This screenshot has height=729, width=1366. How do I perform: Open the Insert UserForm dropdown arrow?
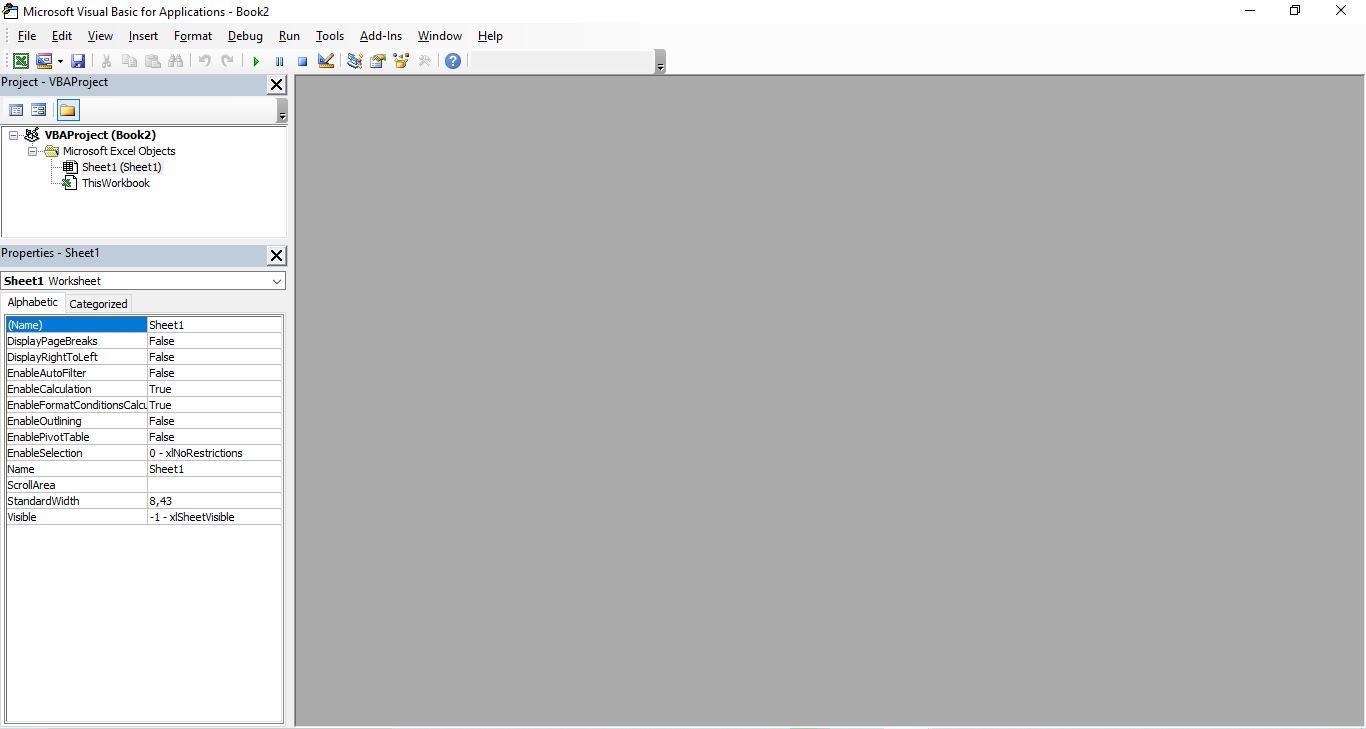[x=60, y=61]
